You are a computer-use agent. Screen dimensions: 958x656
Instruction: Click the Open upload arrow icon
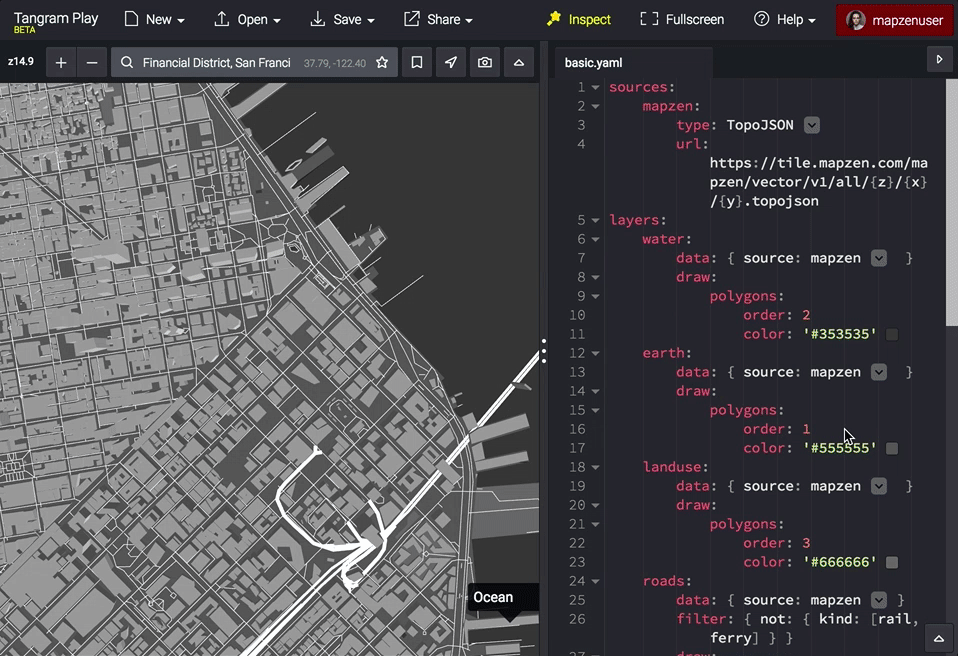pos(221,19)
